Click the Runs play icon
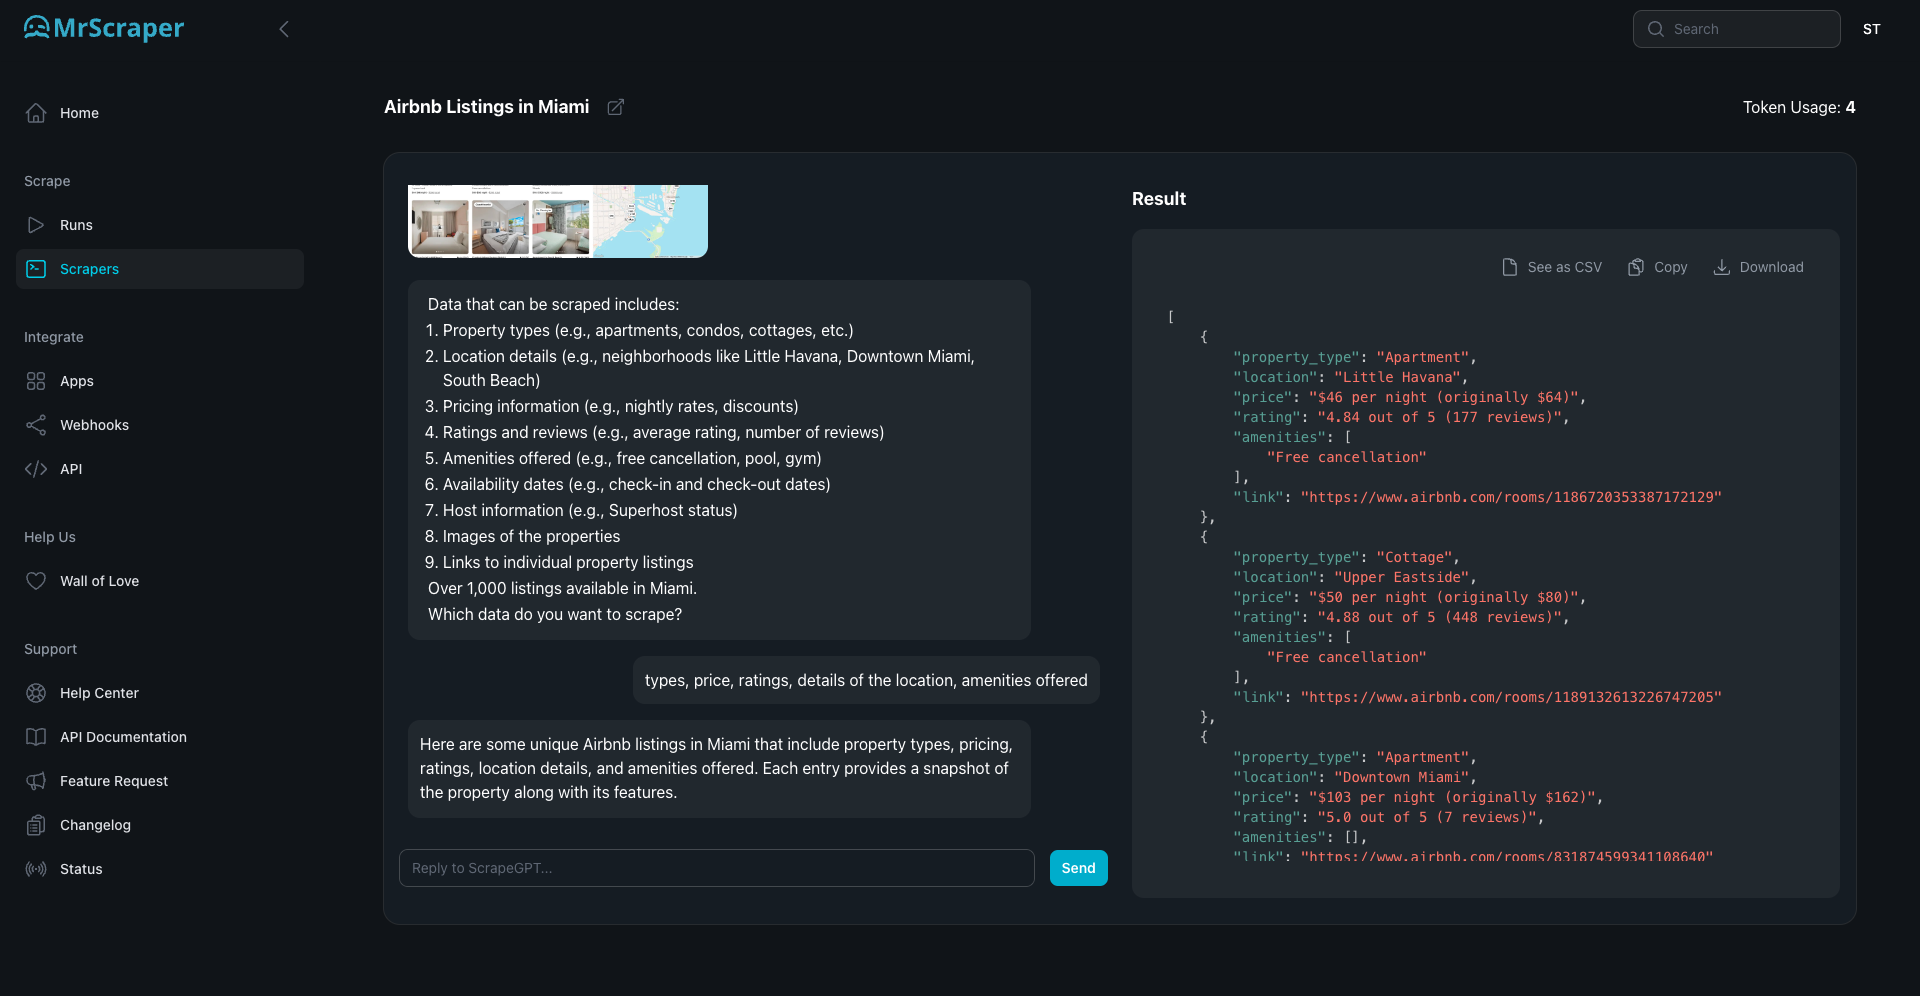Image resolution: width=1920 pixels, height=996 pixels. click(x=36, y=225)
